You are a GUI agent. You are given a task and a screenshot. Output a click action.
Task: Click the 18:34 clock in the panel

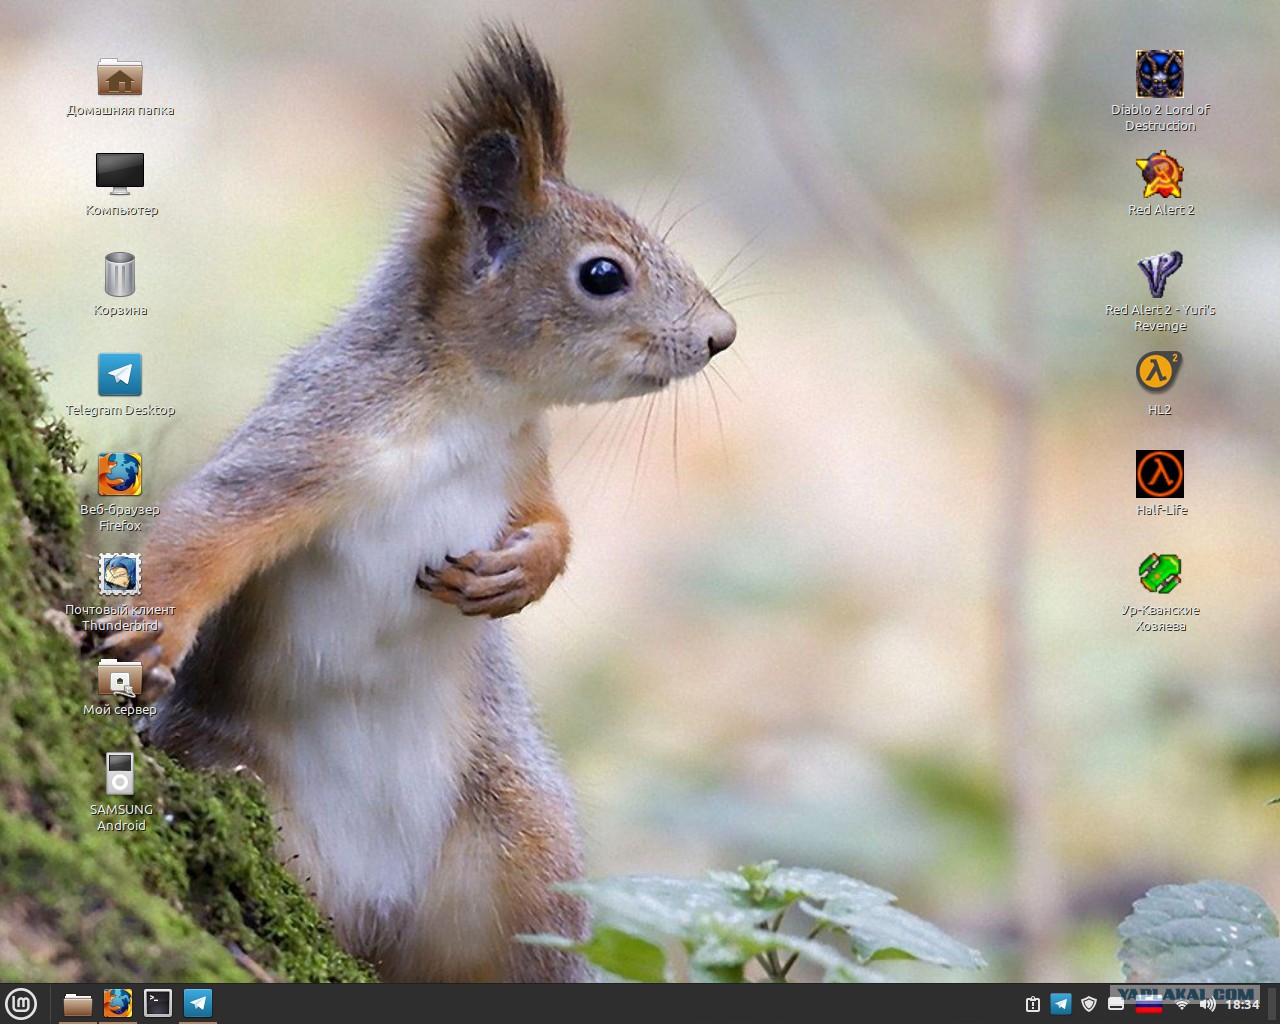[x=1243, y=1004]
